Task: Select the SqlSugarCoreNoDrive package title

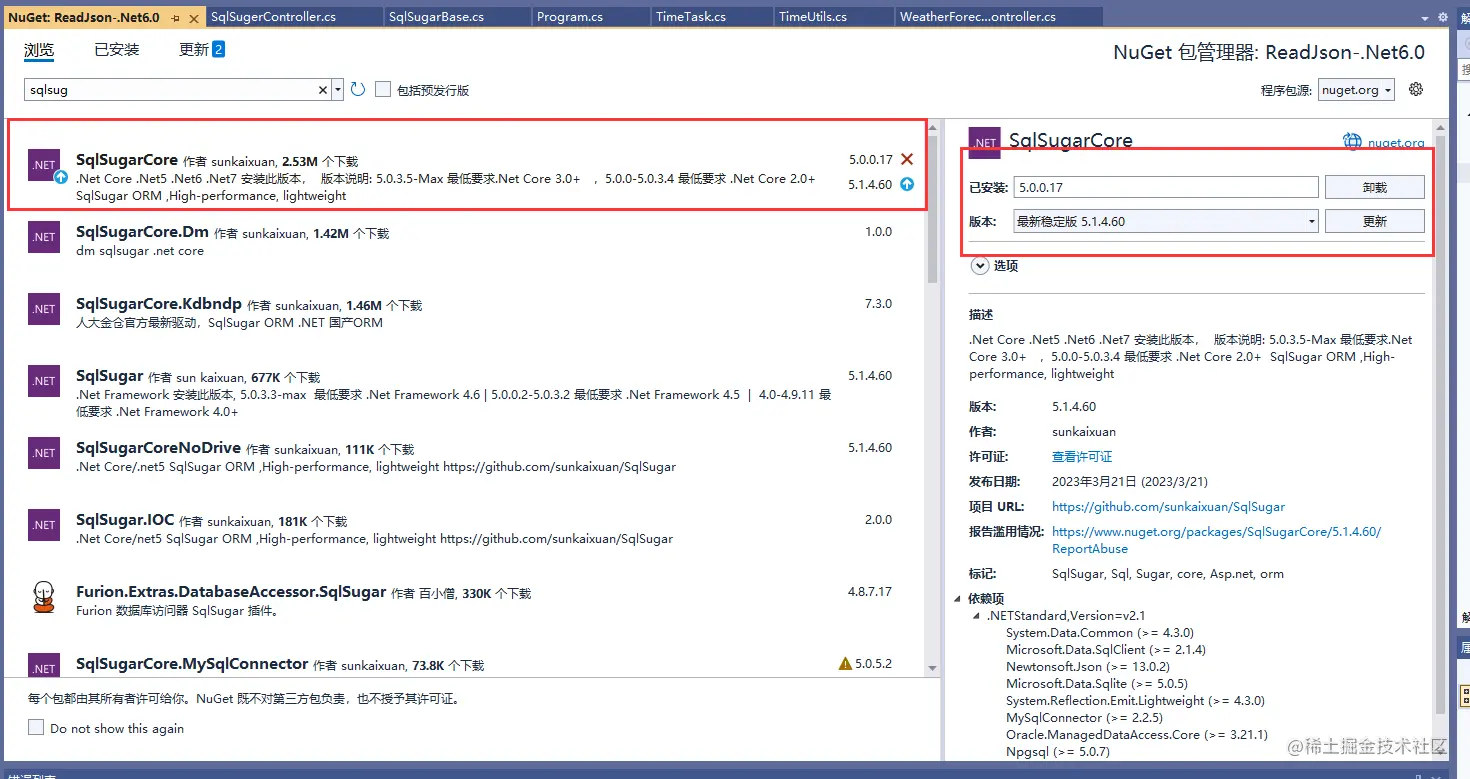Action: tap(159, 448)
